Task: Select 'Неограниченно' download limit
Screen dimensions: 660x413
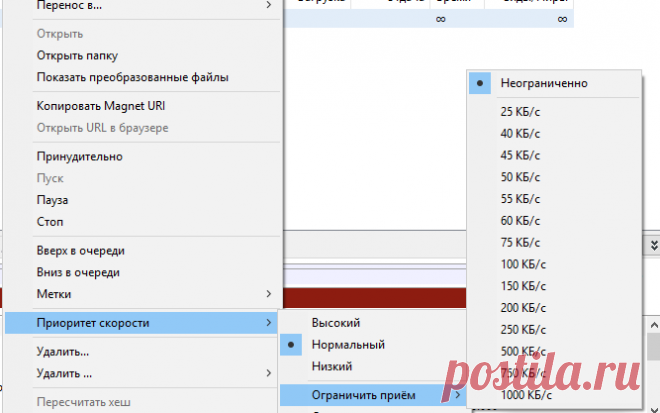Action: coord(554,83)
